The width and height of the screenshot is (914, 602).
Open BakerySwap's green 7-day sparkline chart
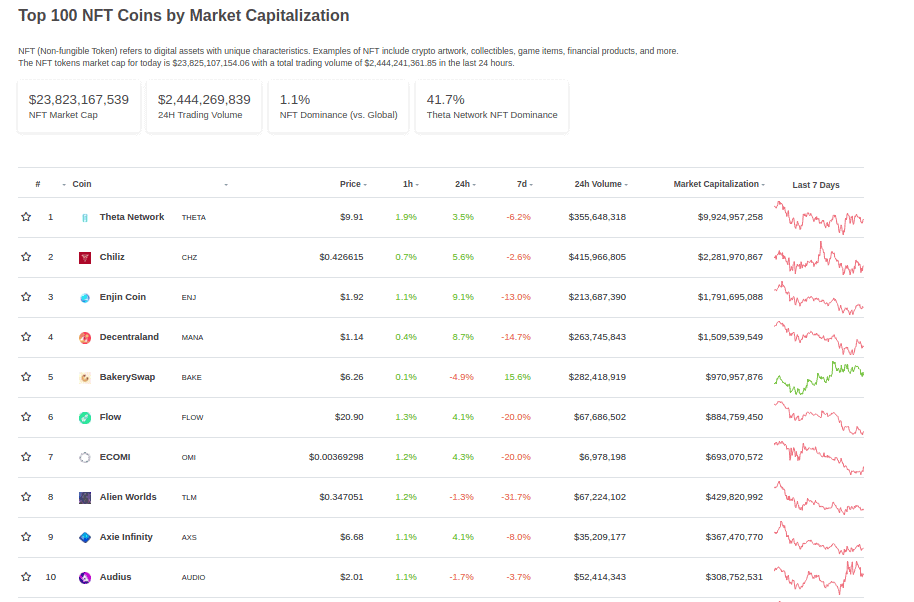(x=818, y=378)
